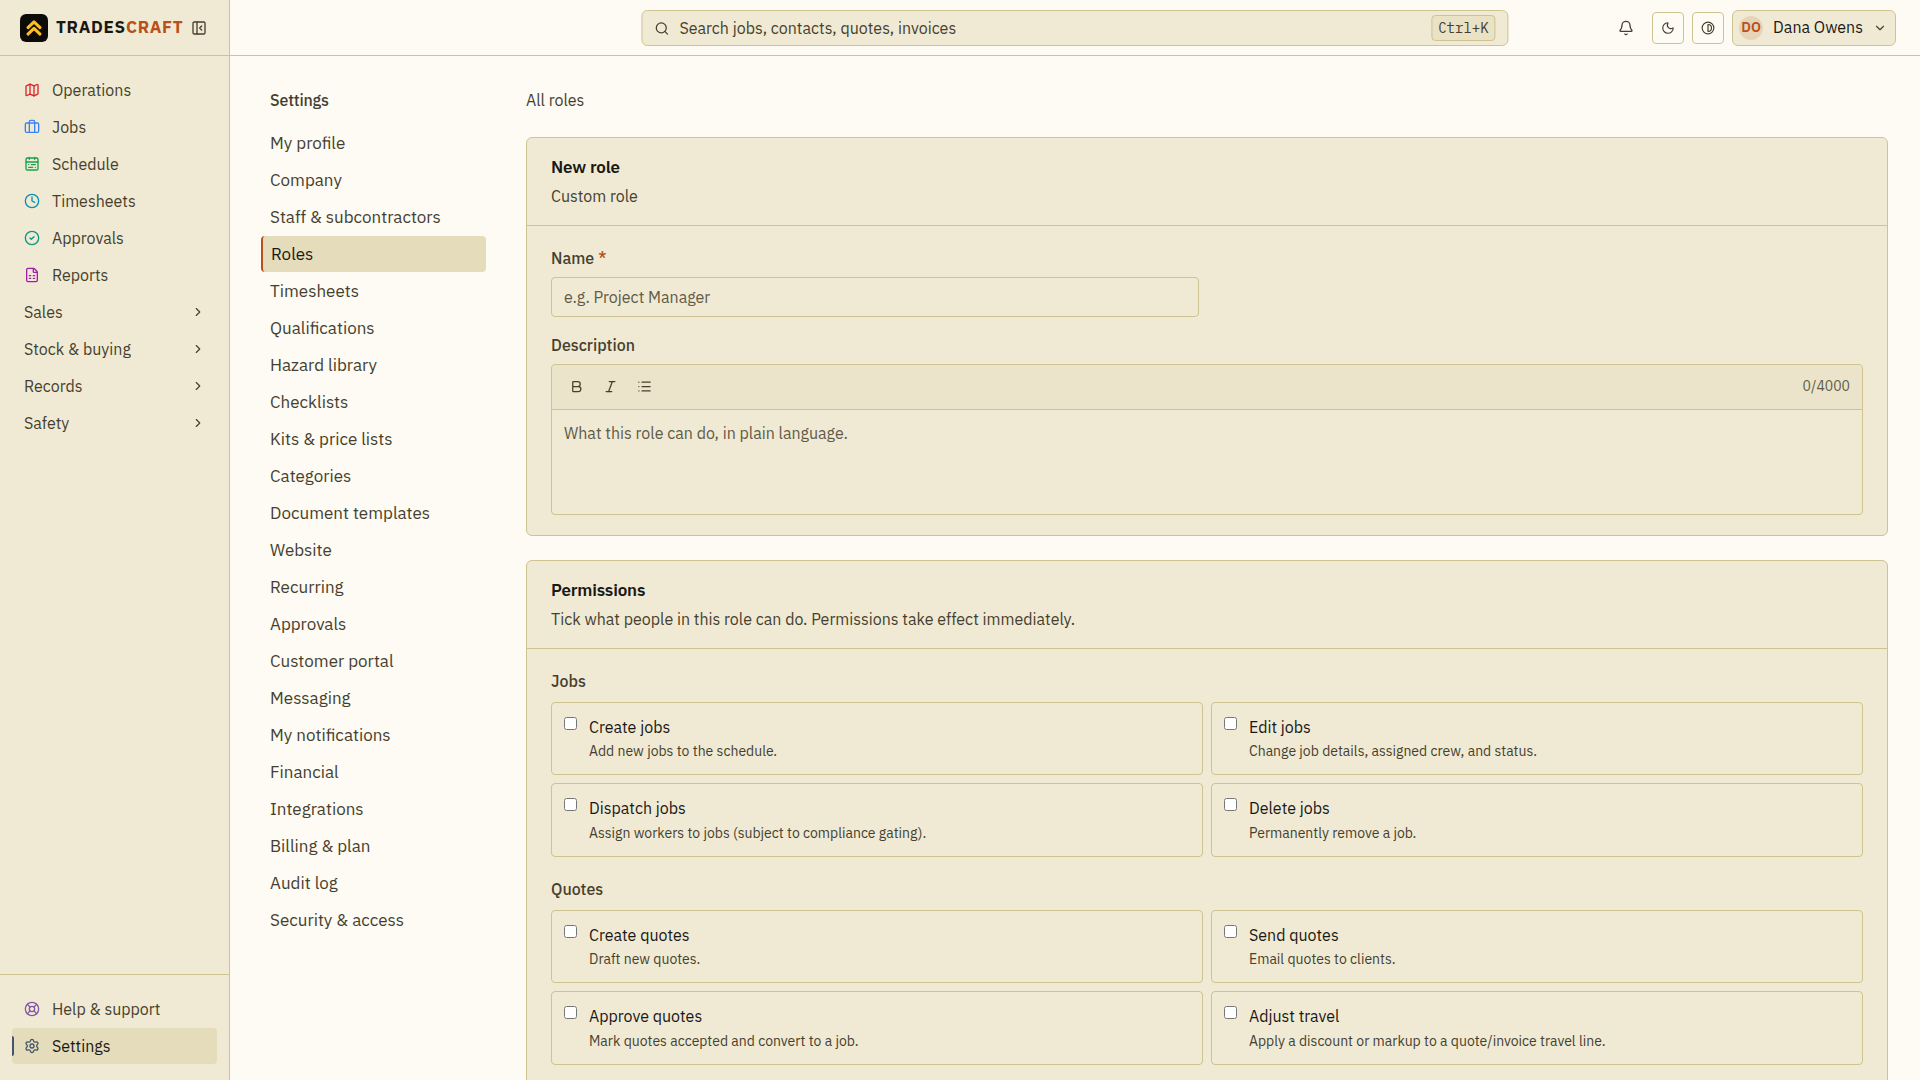Click the contrast icon in header

tap(1708, 28)
